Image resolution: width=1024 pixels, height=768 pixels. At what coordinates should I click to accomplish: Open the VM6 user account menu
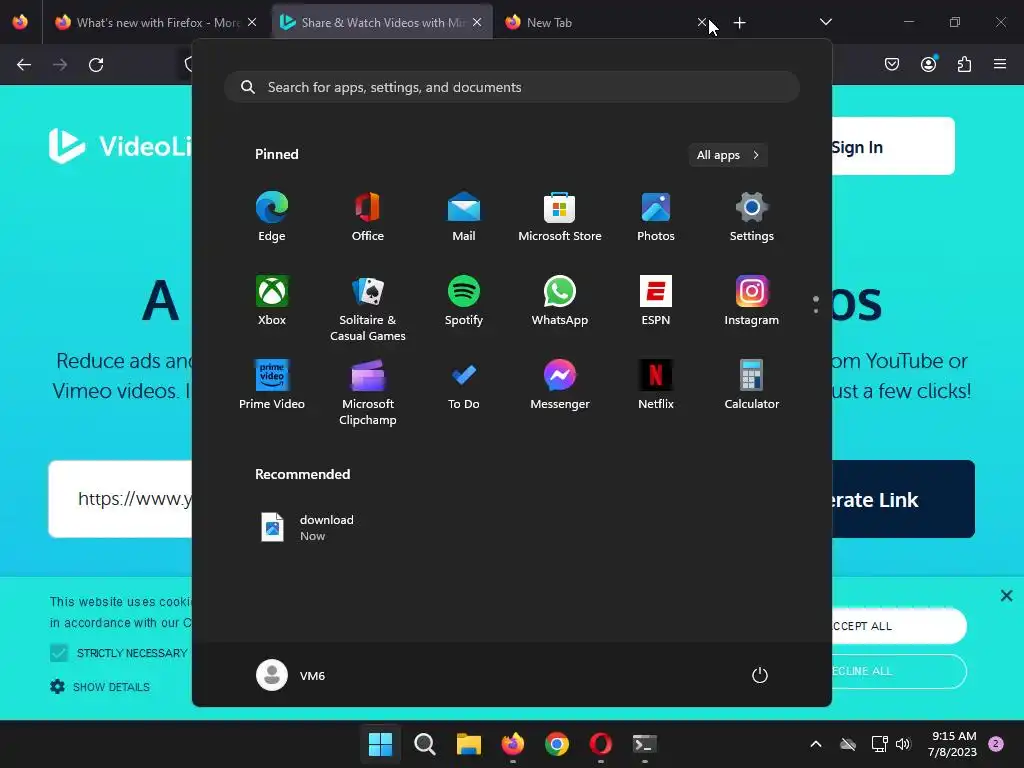[x=291, y=675]
